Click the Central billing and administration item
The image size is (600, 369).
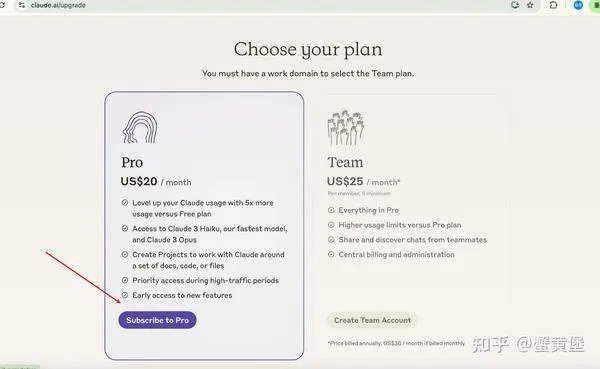396,255
